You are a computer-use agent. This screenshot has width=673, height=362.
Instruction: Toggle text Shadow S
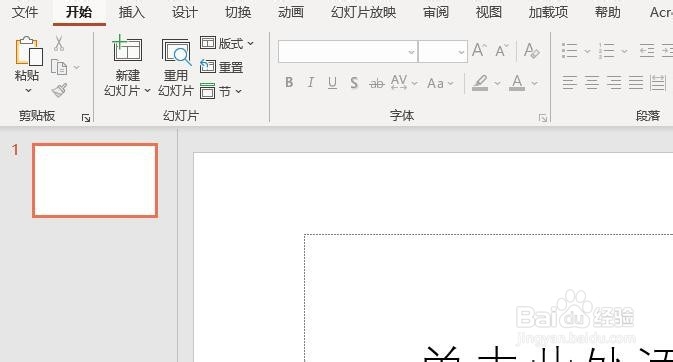pyautogui.click(x=354, y=82)
